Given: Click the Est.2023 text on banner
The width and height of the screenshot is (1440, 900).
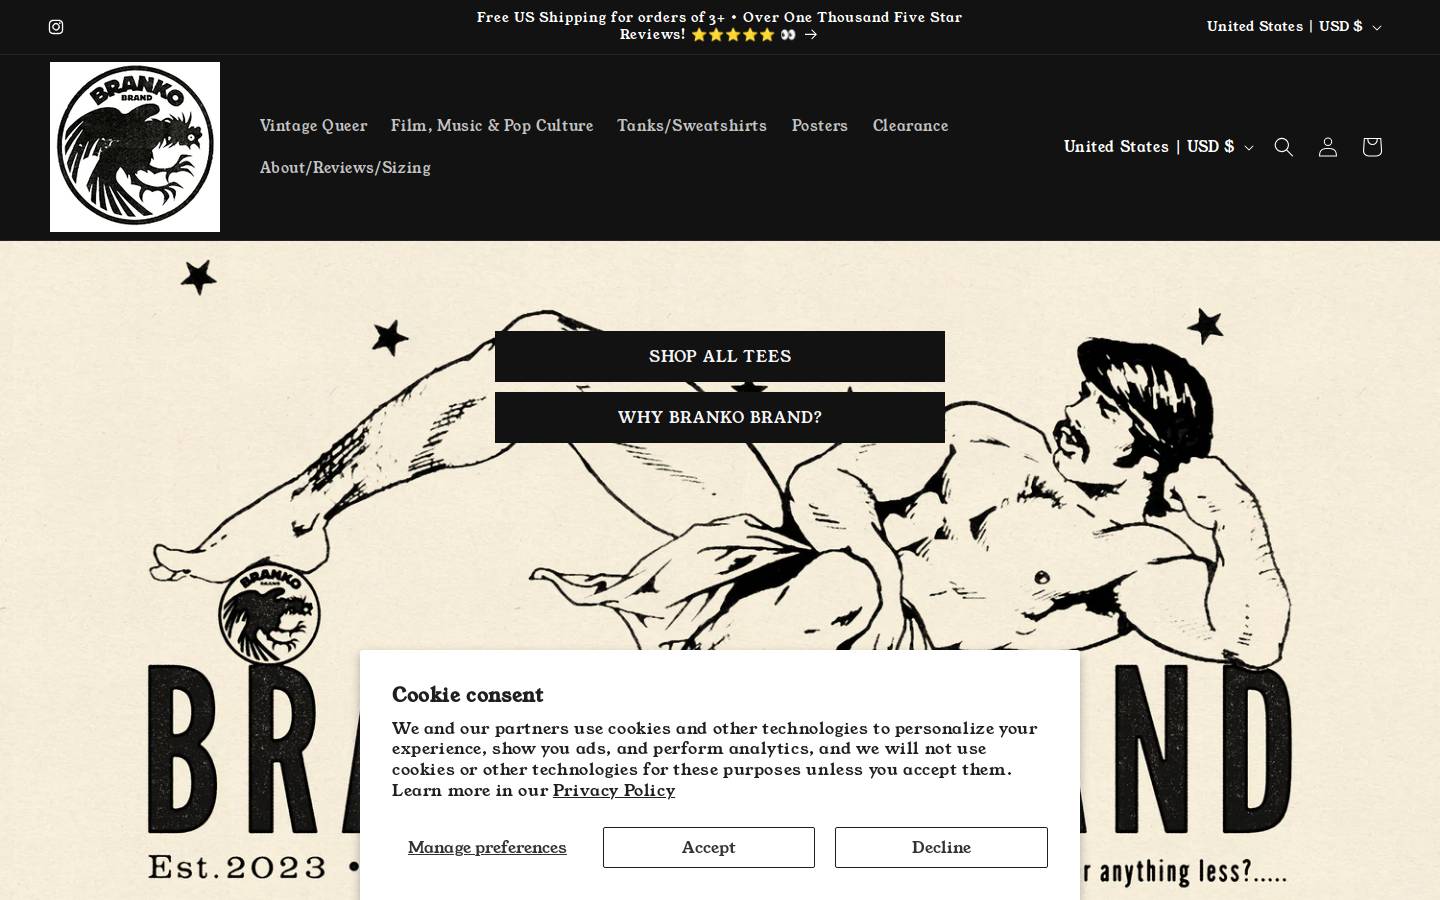Looking at the screenshot, I should click(237, 867).
